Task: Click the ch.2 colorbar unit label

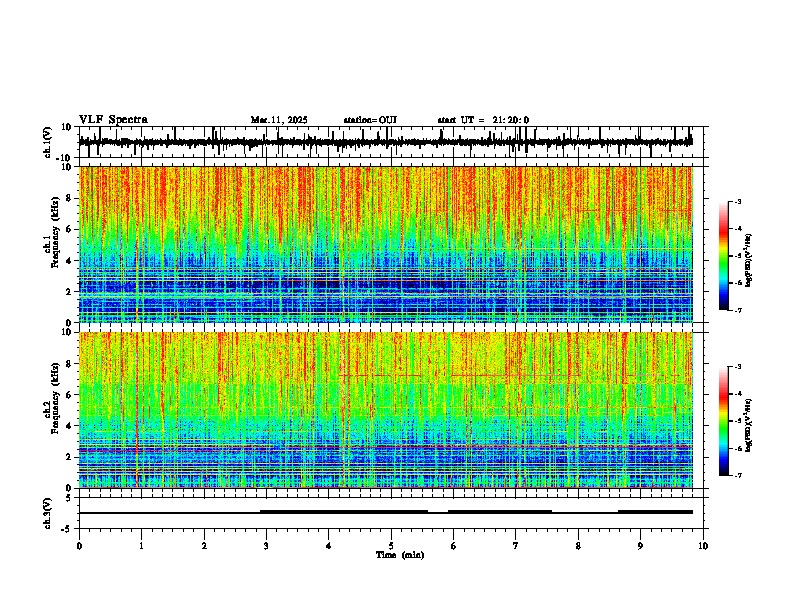Action: point(748,425)
